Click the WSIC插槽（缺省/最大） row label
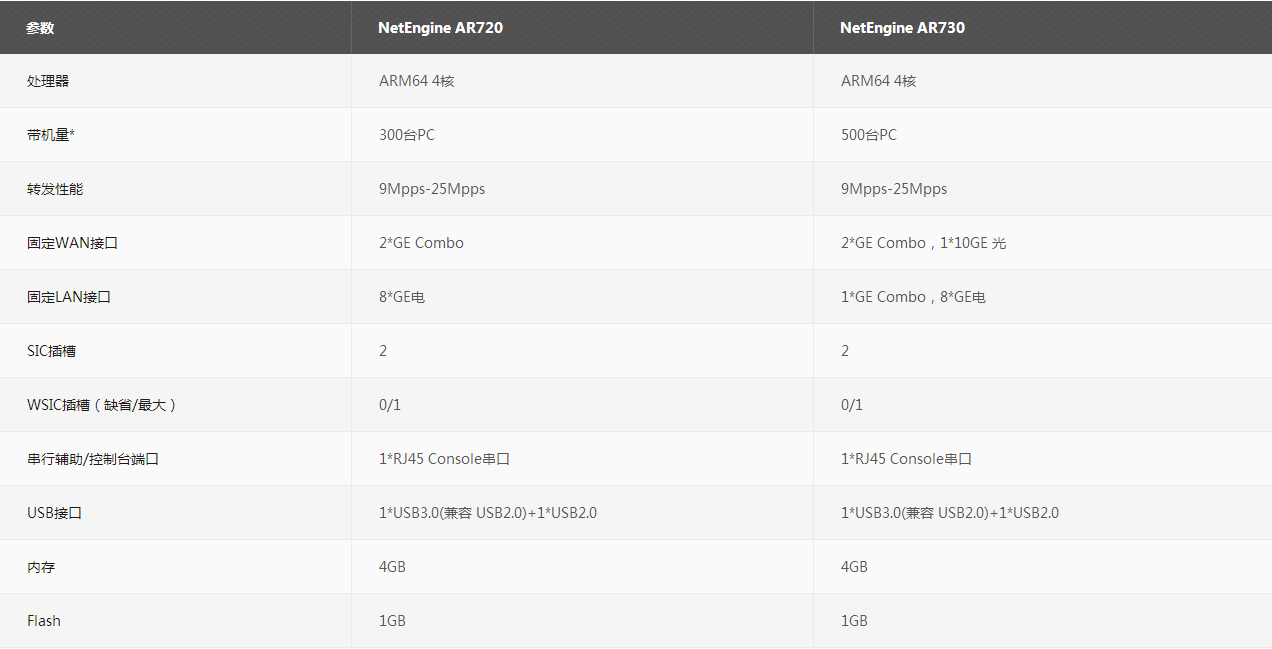 [102, 405]
